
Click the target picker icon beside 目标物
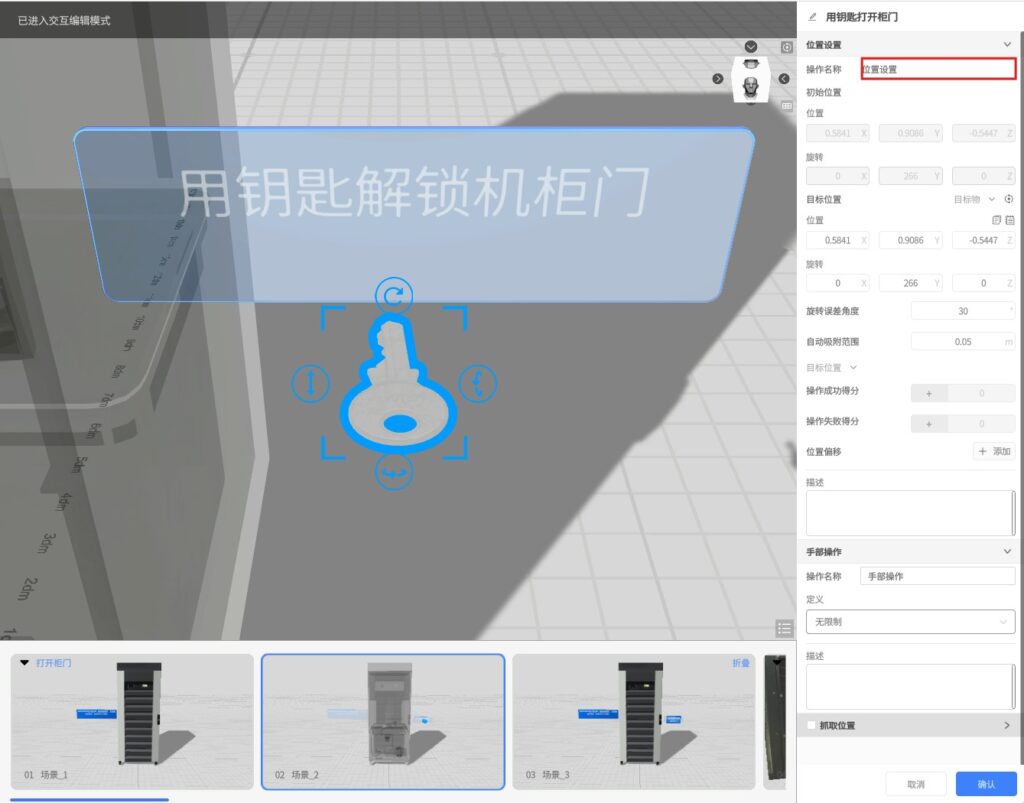[1009, 199]
